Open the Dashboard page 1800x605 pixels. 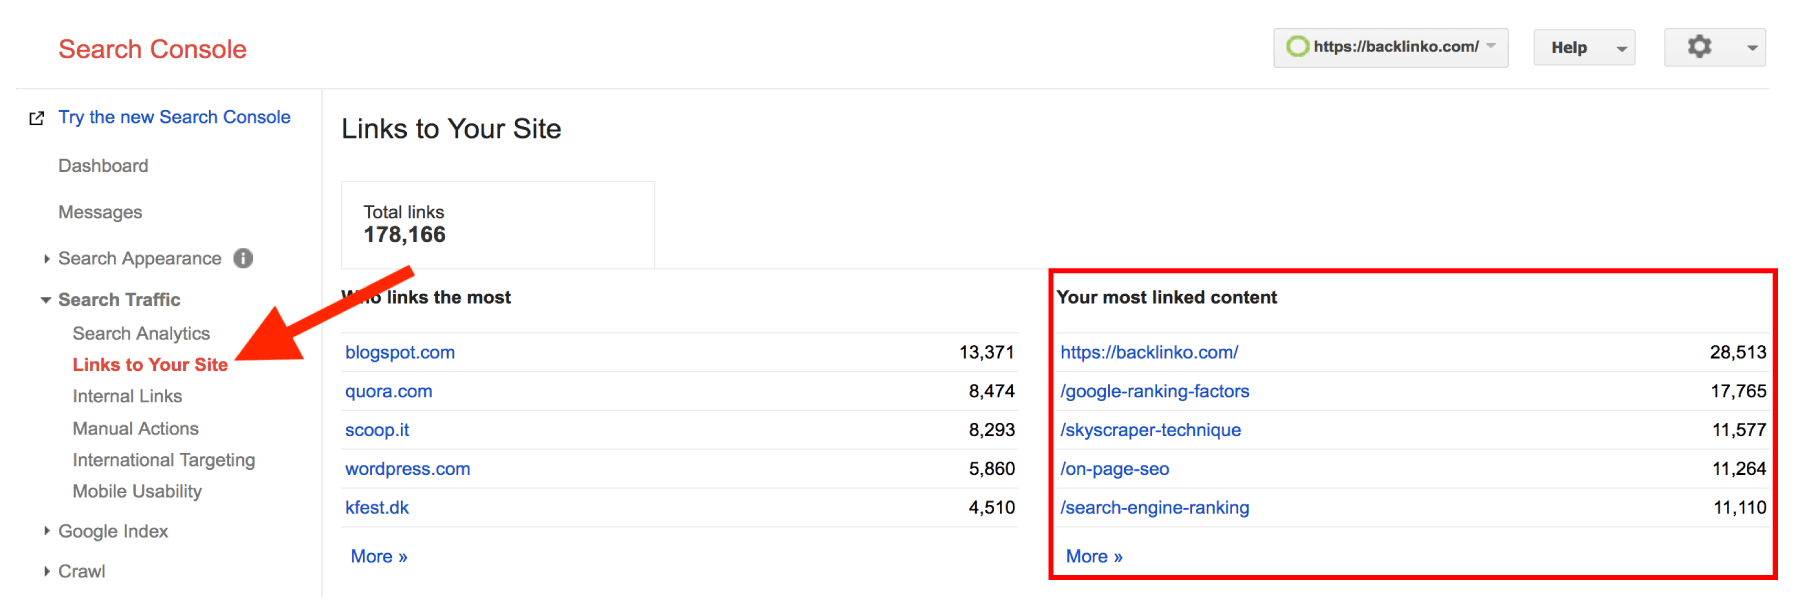(x=103, y=166)
